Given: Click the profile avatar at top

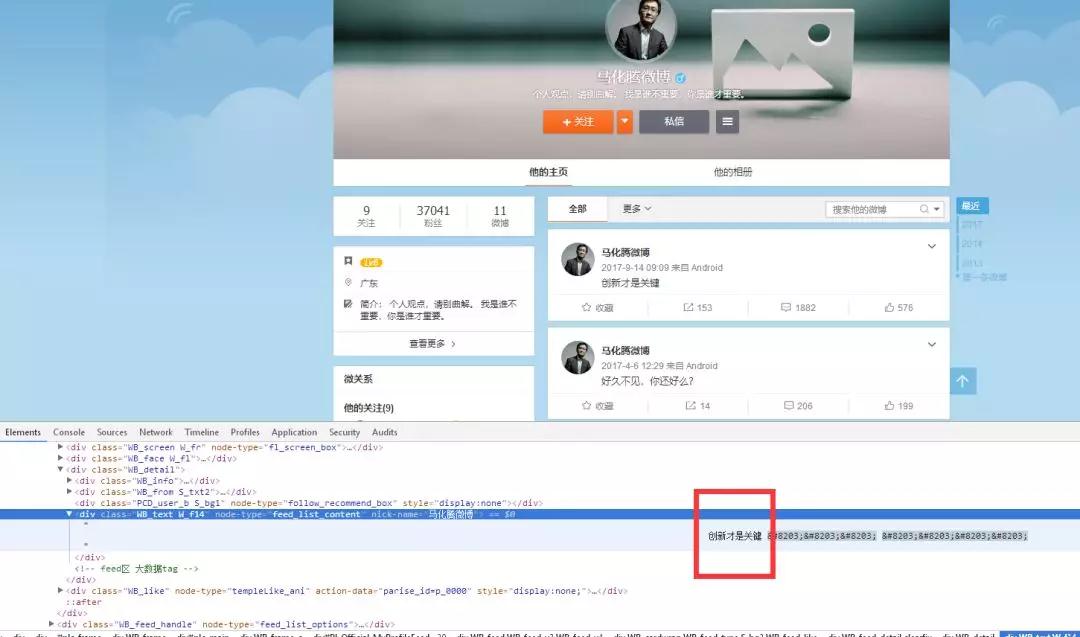Looking at the screenshot, I should point(641,29).
